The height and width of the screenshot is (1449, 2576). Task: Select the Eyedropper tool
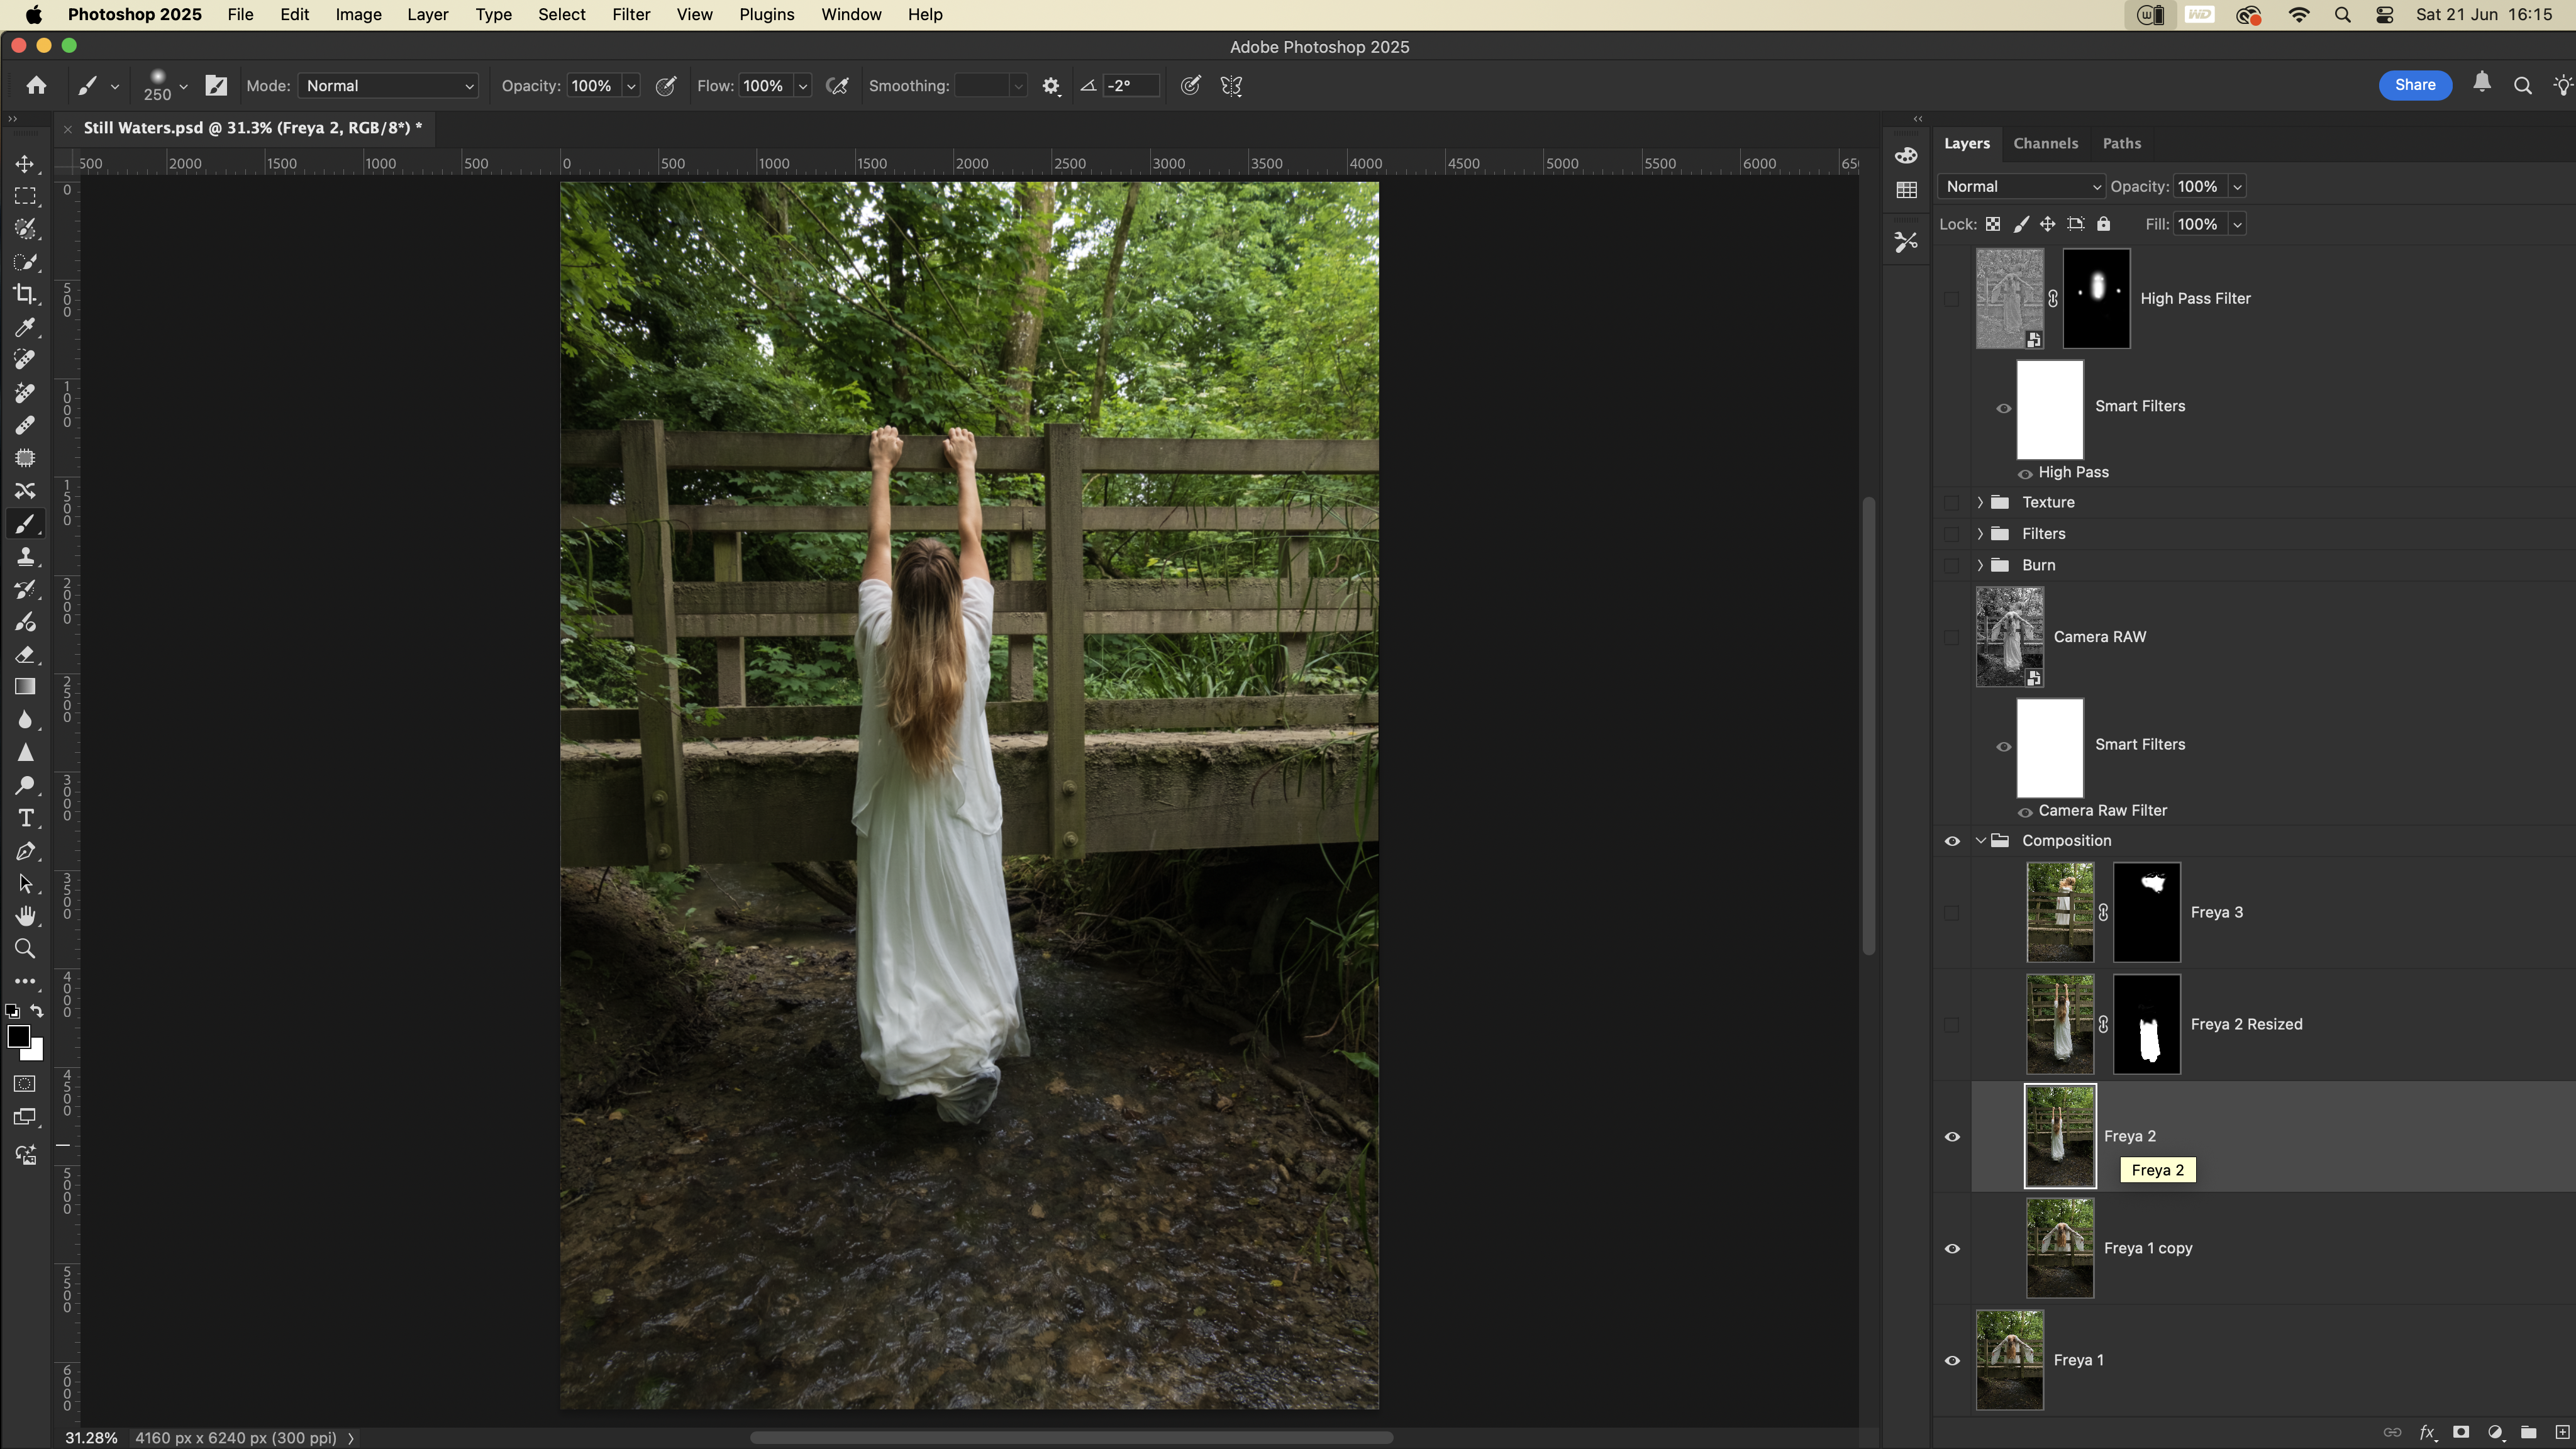pyautogui.click(x=25, y=327)
